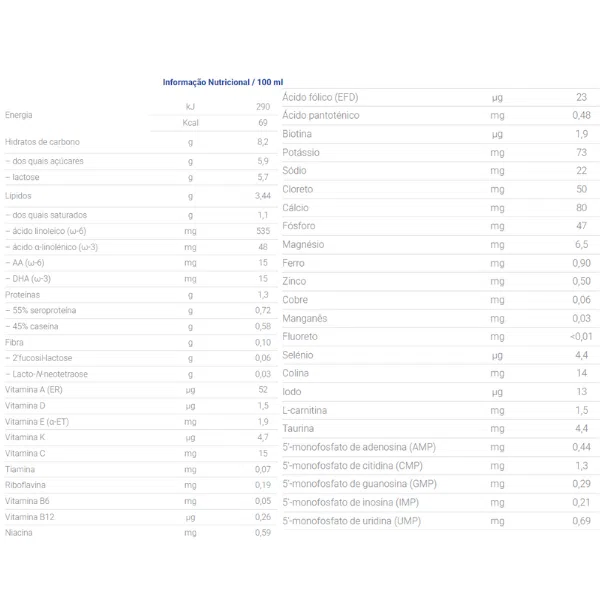Select the Potássio row label

pyautogui.click(x=301, y=152)
